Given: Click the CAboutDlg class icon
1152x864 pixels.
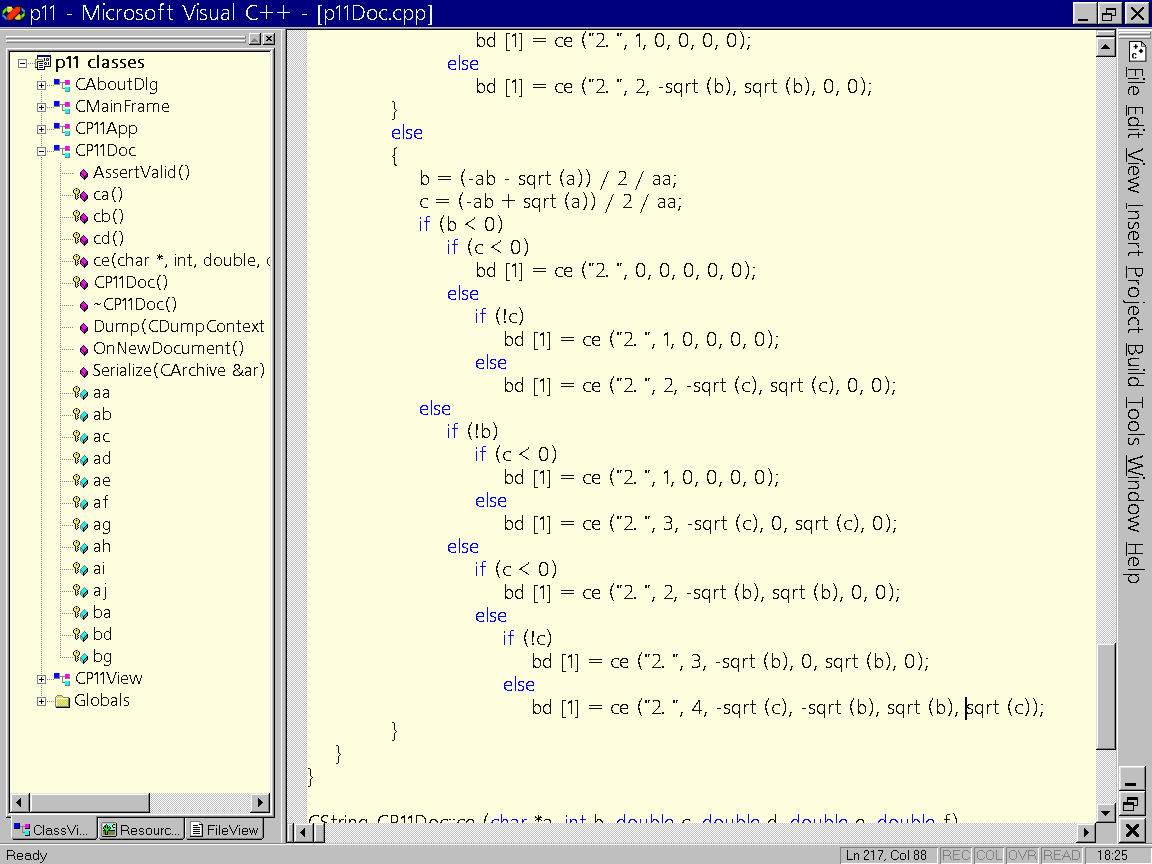Looking at the screenshot, I should click(62, 85).
